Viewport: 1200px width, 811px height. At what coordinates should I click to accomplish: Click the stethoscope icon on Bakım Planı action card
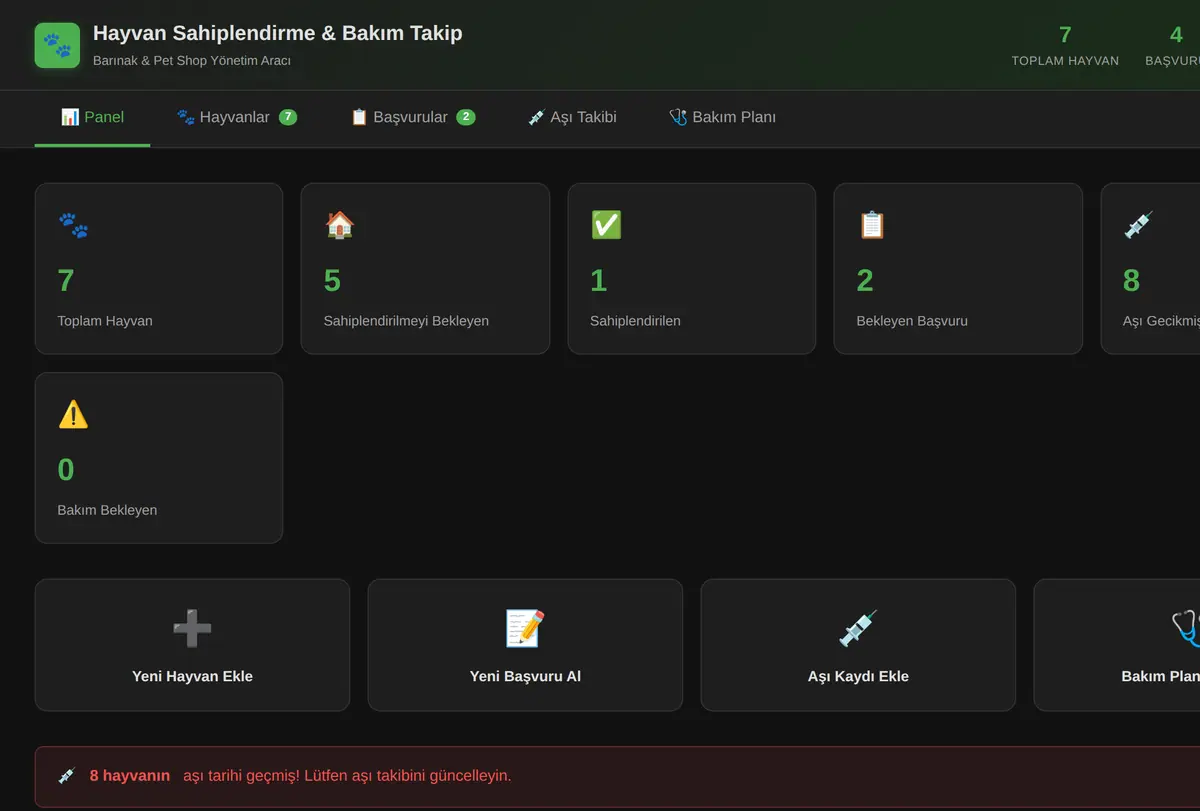tap(1186, 629)
